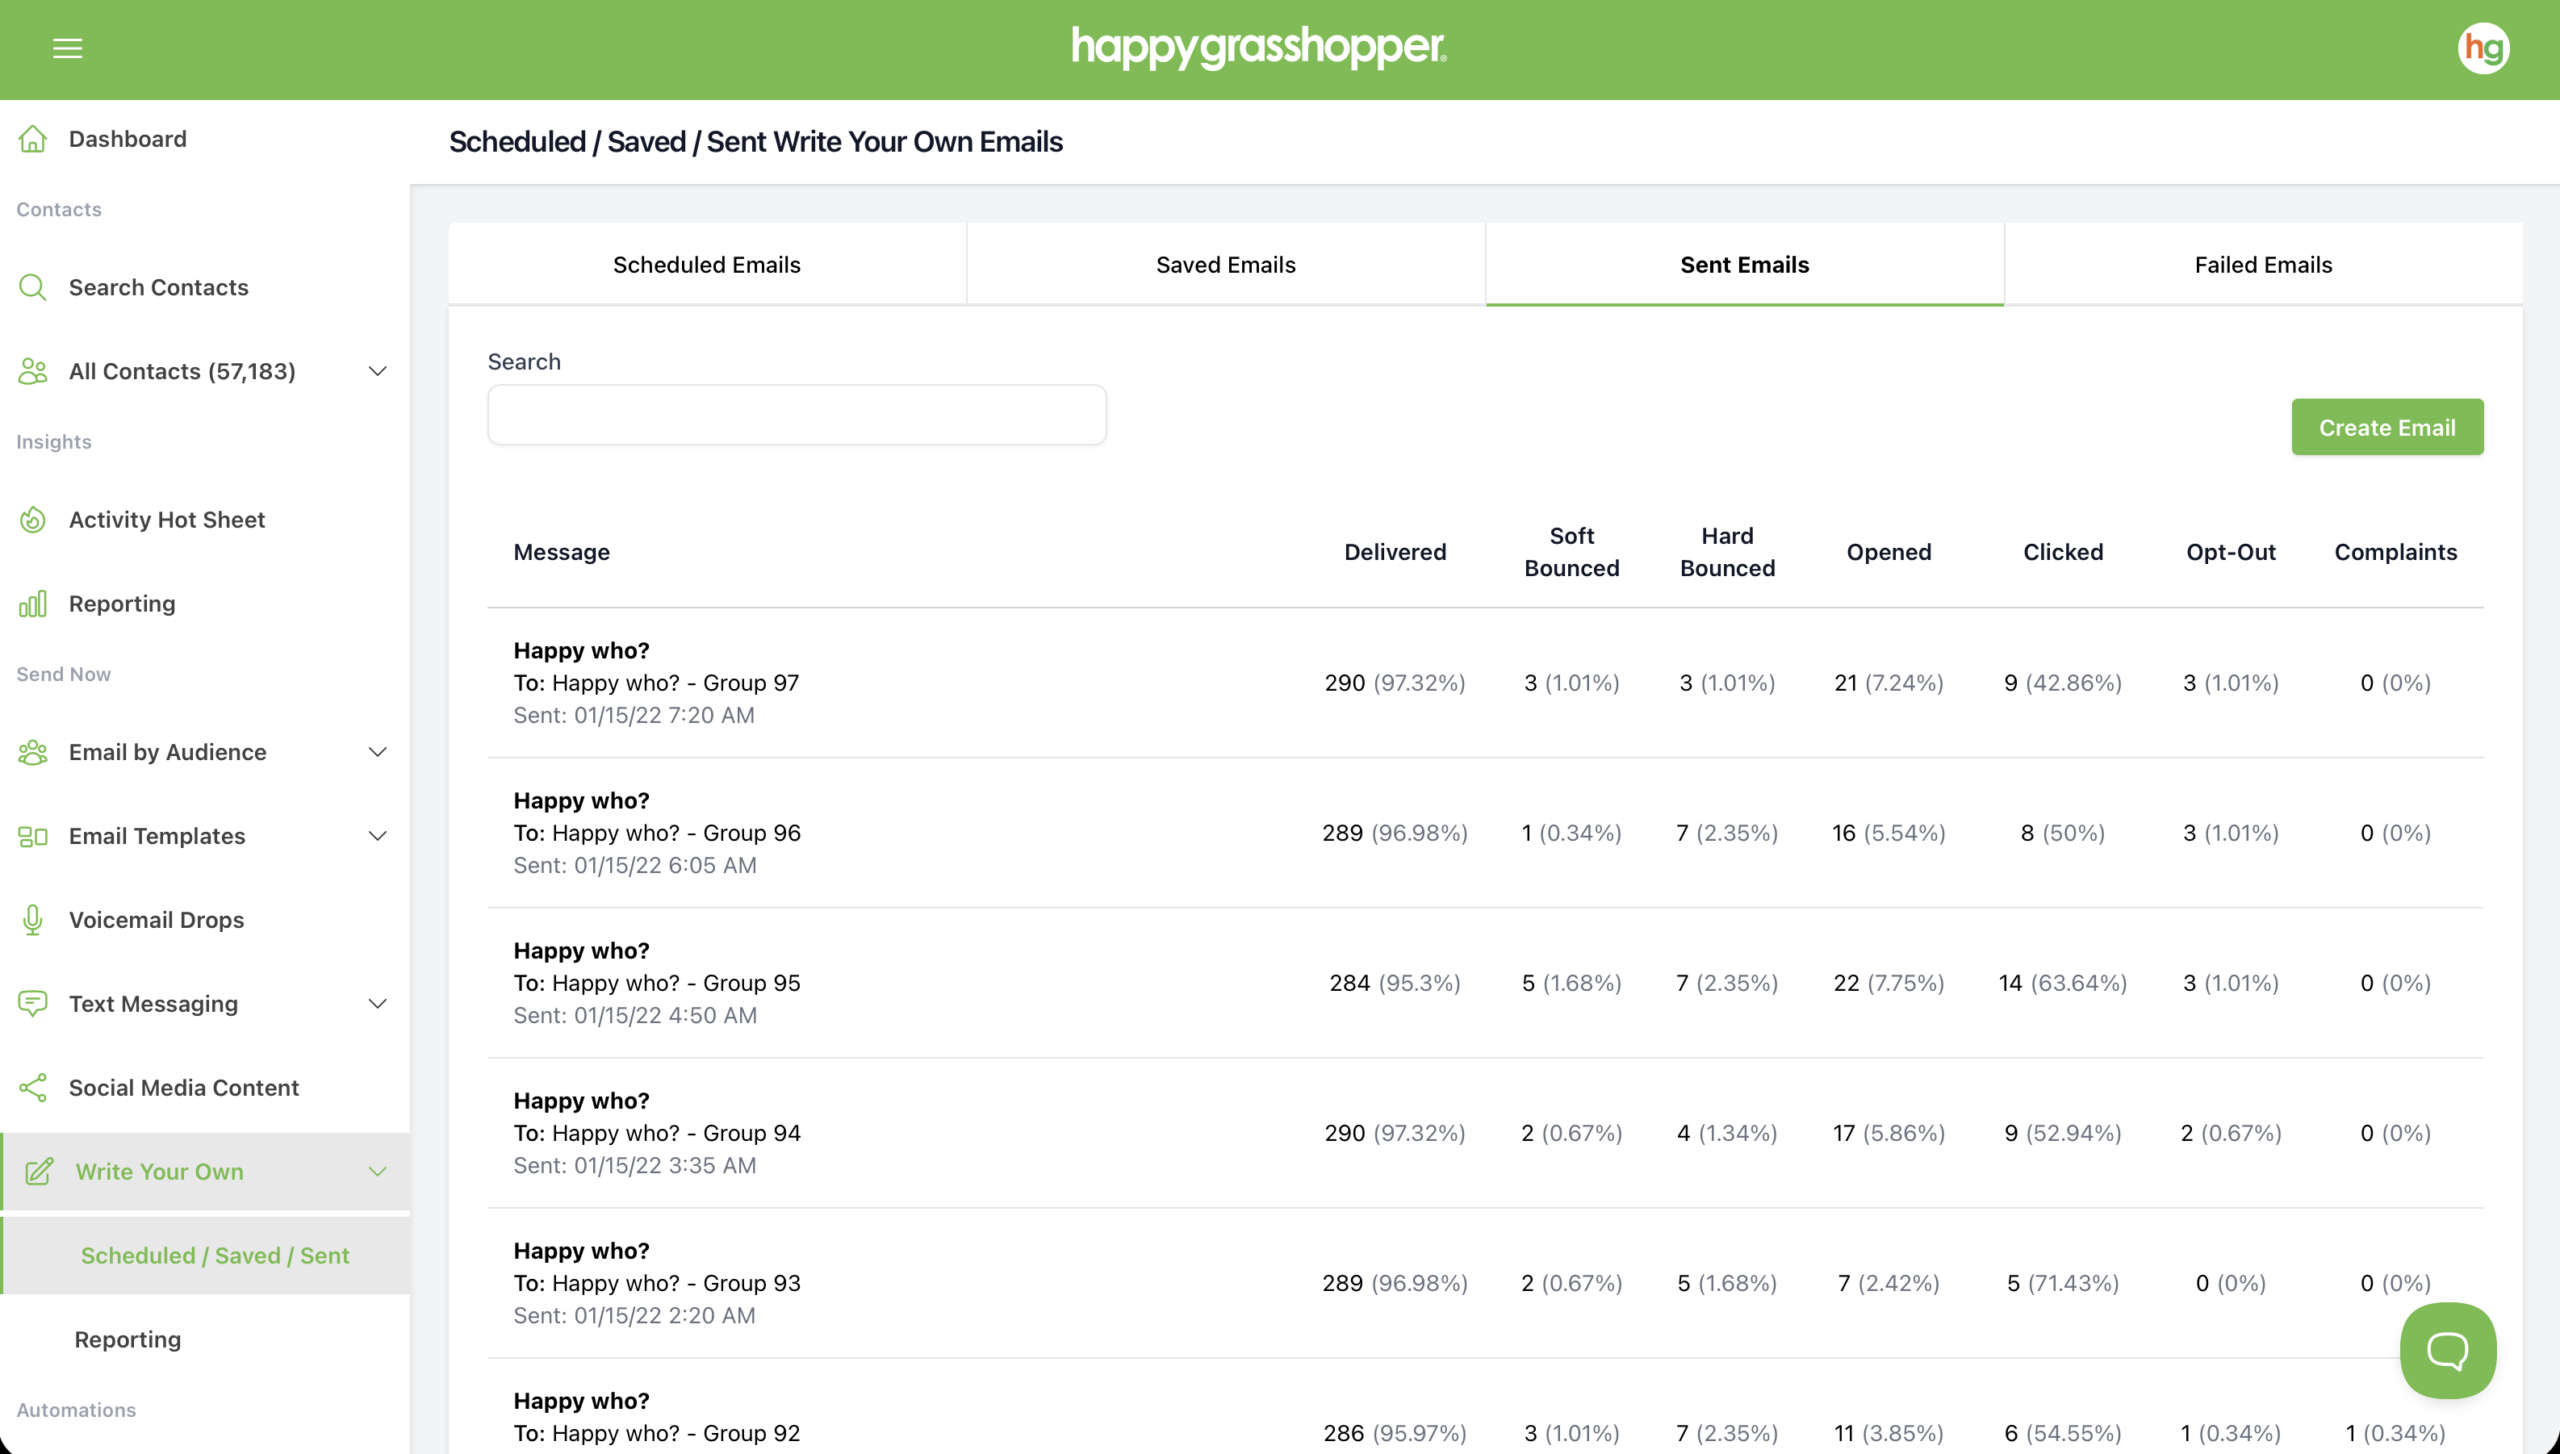Click the Search Contacts magnifier icon

33,287
